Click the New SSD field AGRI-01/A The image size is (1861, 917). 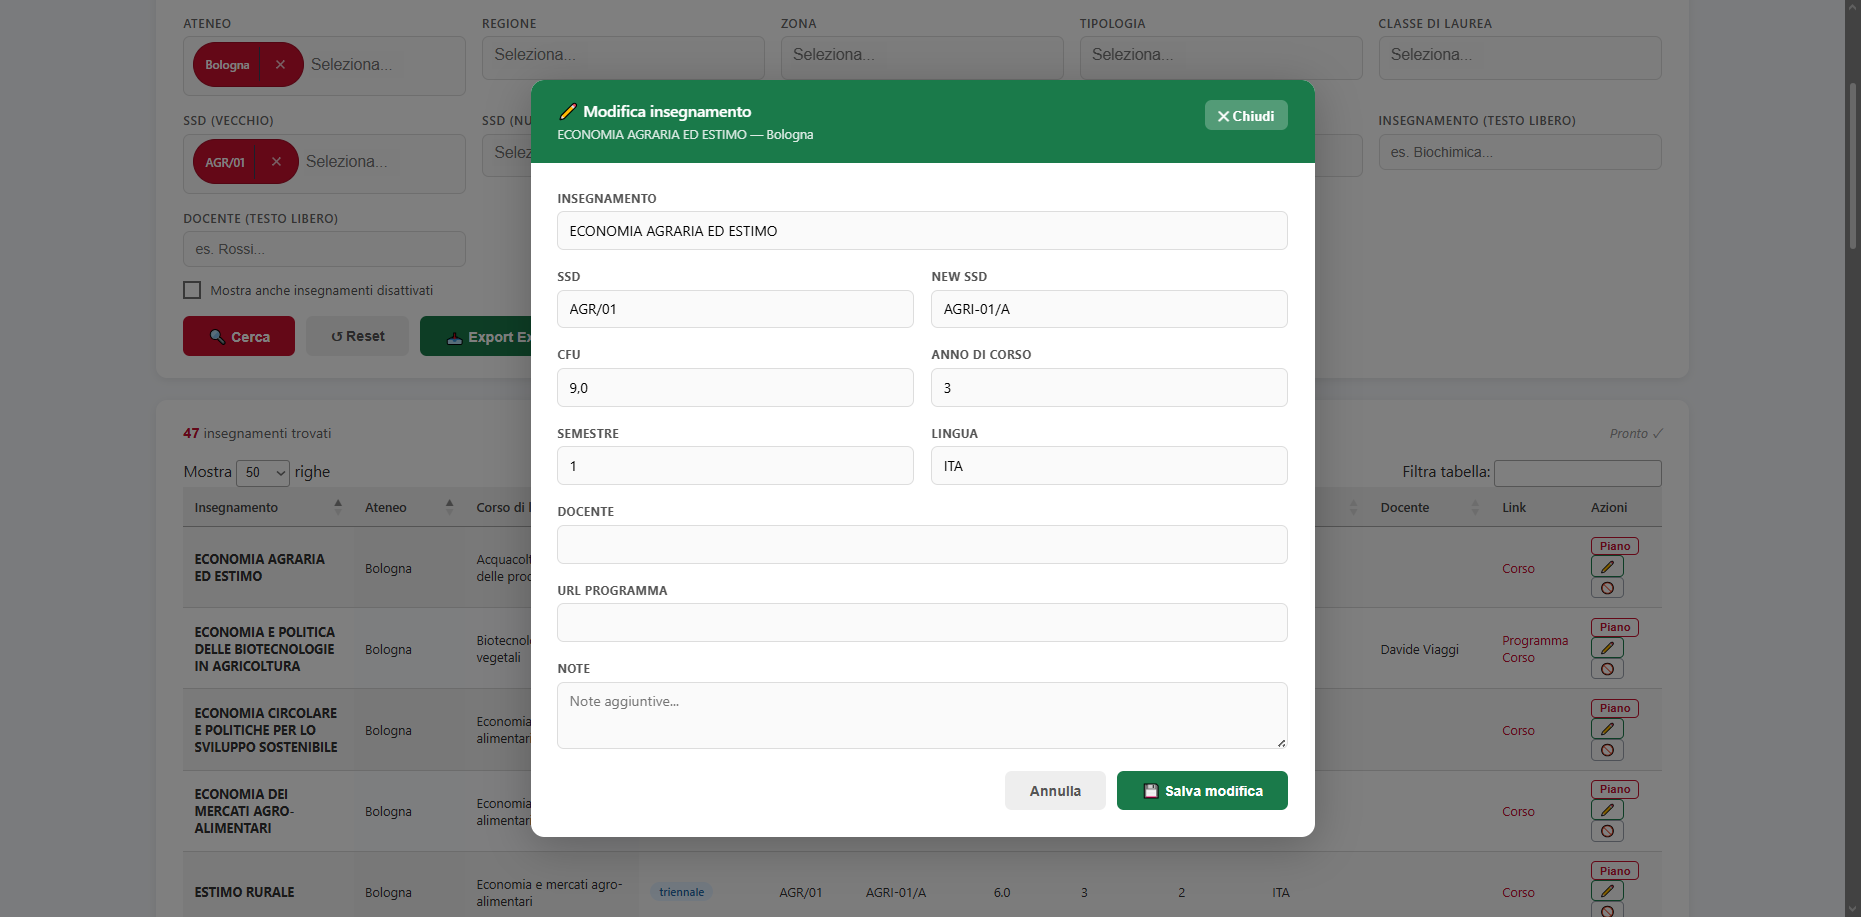point(1109,309)
